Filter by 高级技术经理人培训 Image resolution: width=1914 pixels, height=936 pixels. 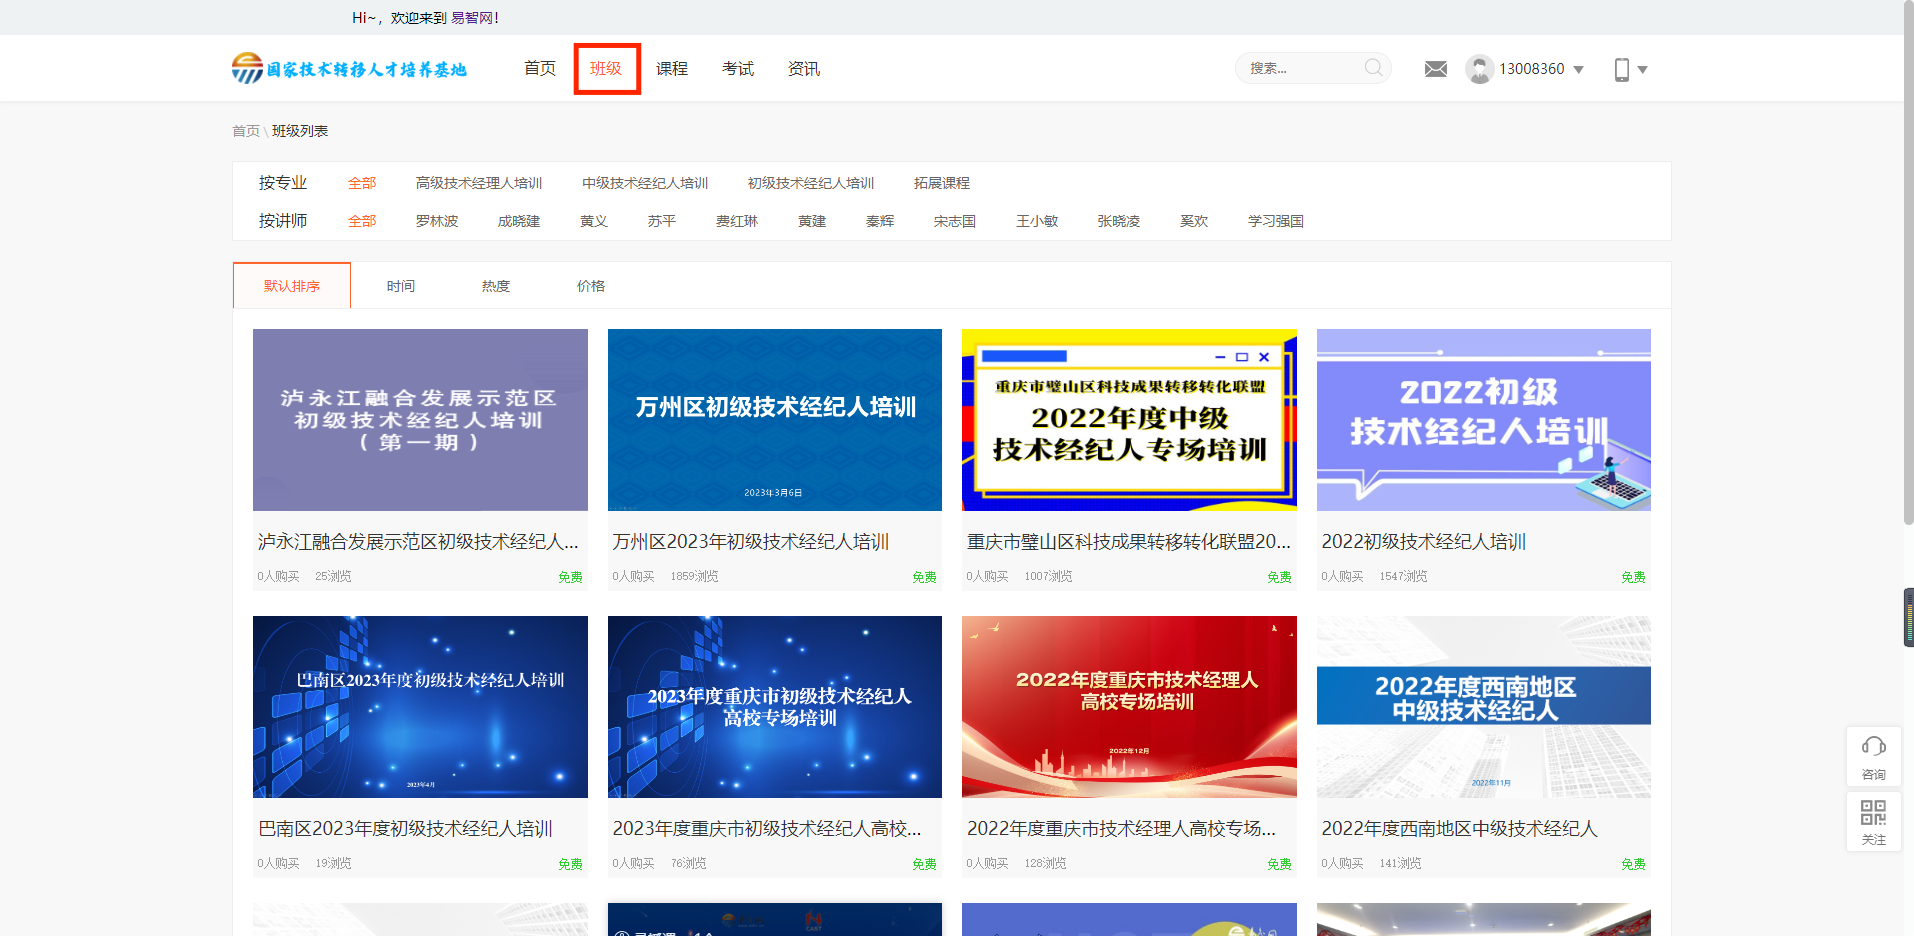tap(479, 183)
